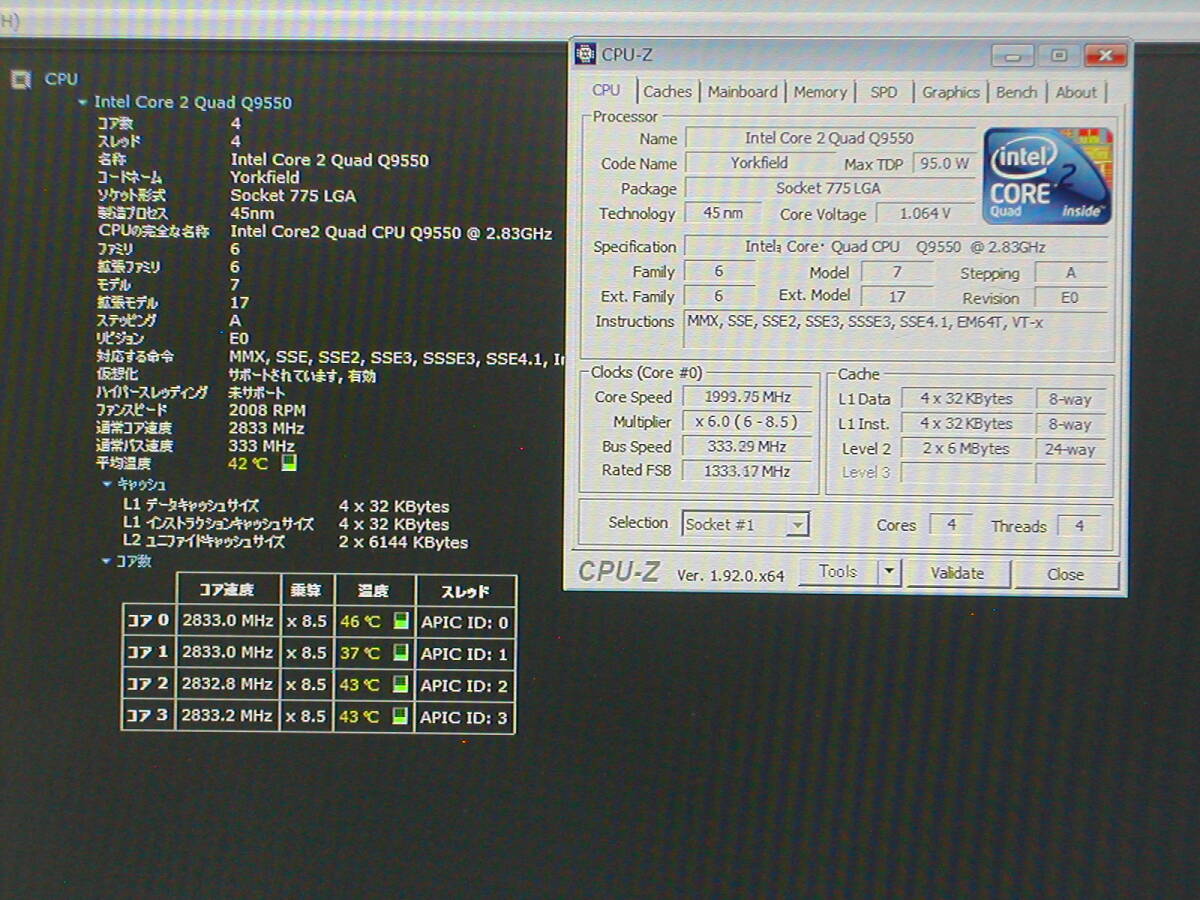
Task: Click the Core Voltage value 1.064 V
Action: tap(925, 213)
